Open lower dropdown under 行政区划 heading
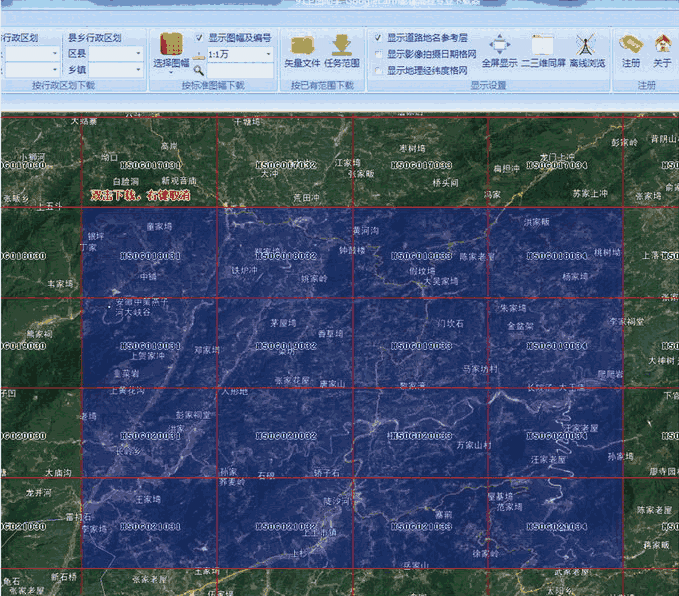Image resolution: width=679 pixels, height=596 pixels. click(55, 69)
